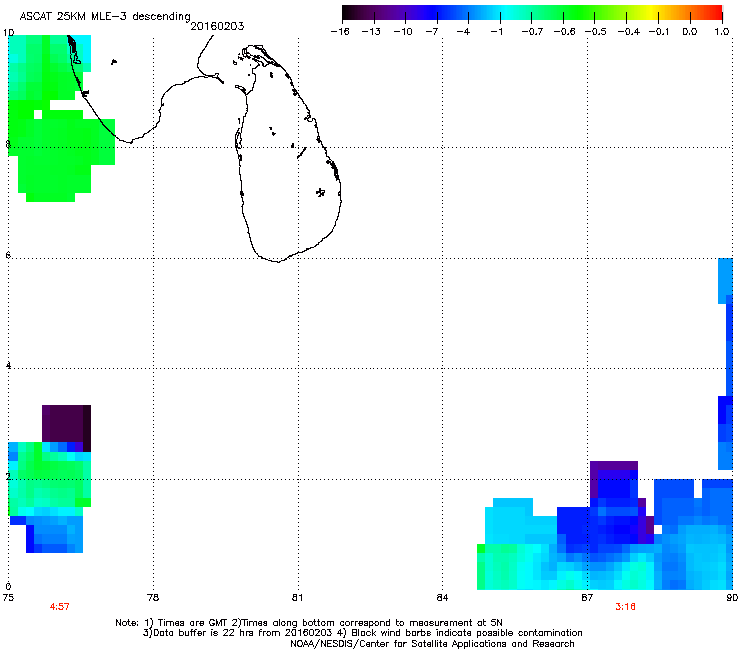Click the colorbar label '-0.1'

[x=659, y=32]
